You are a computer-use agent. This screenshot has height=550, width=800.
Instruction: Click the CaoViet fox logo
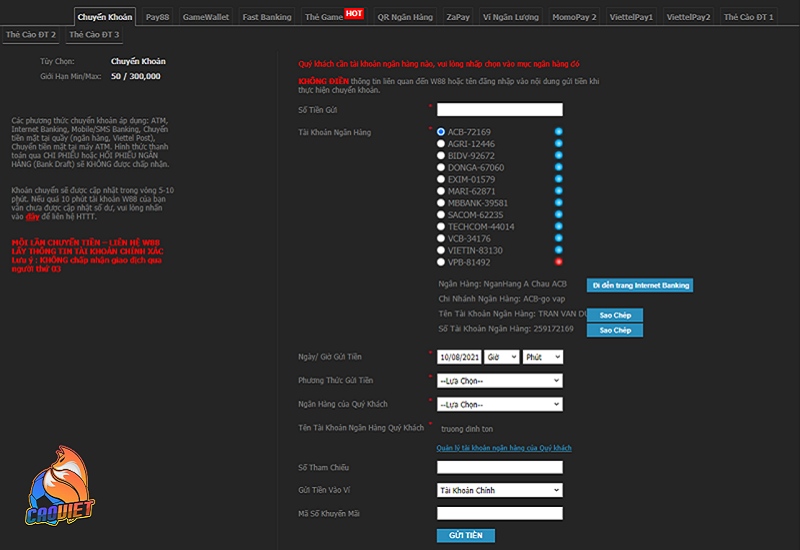coord(60,486)
